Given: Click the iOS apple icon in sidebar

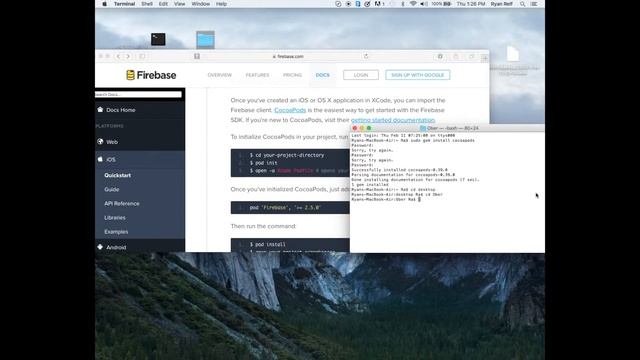Looking at the screenshot, I should 100,159.
